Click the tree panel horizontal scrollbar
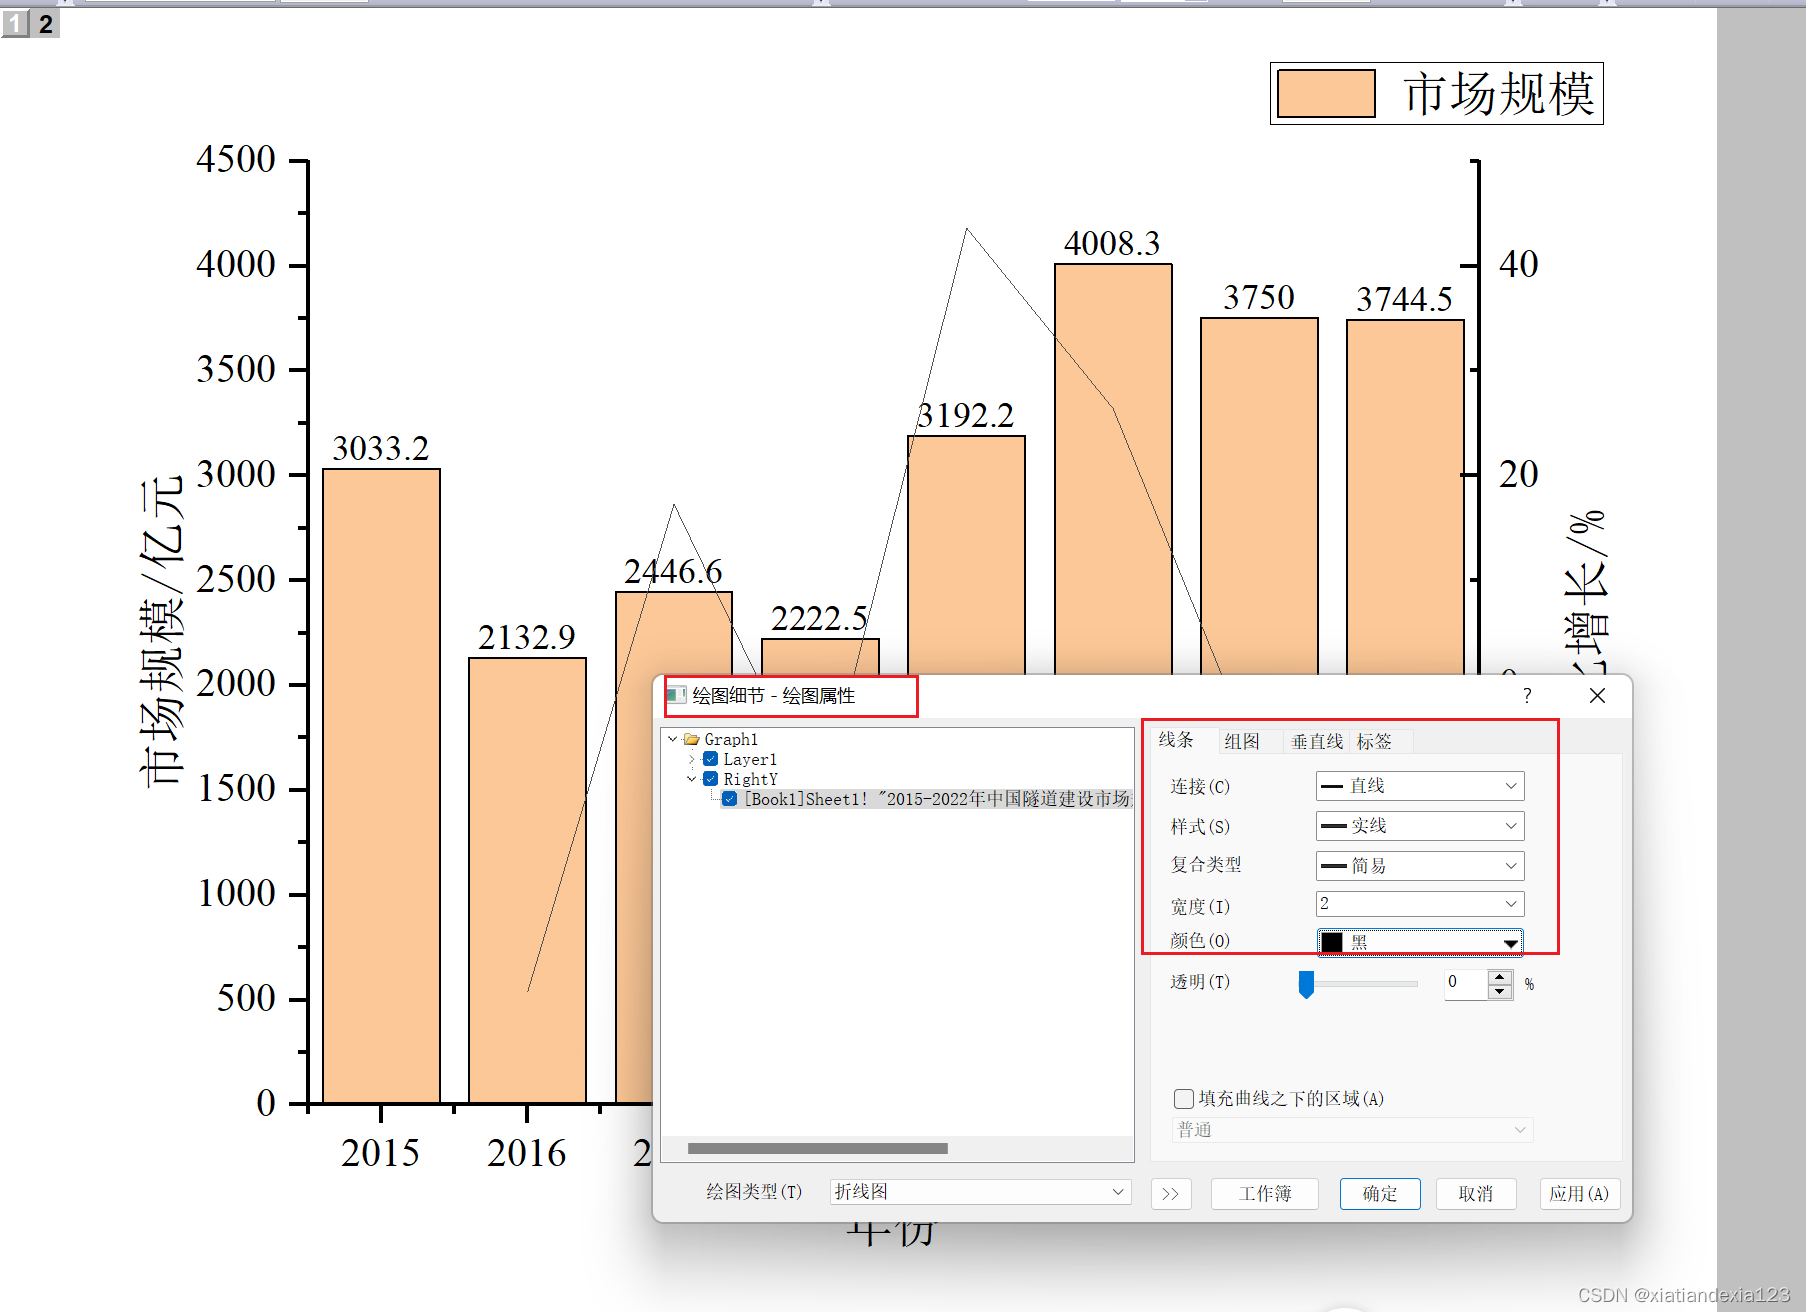Viewport: 1806px width, 1312px height. (818, 1148)
